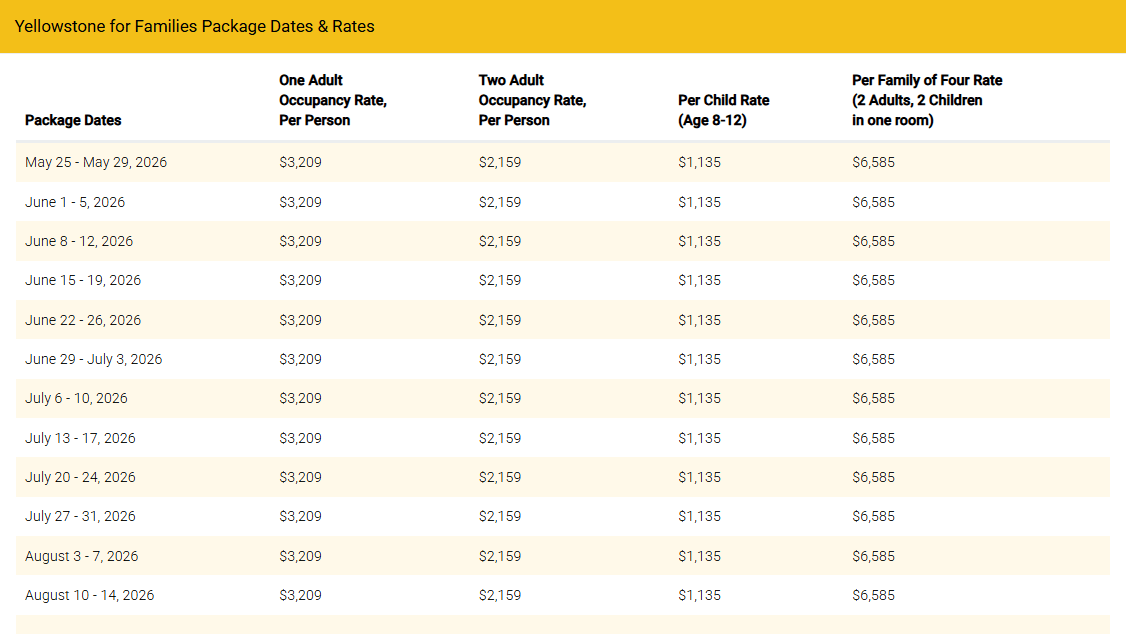Screen dimensions: 1126x643
Task: Select the 'June 22 - 26, 2026' date cell
Action: (x=83, y=320)
